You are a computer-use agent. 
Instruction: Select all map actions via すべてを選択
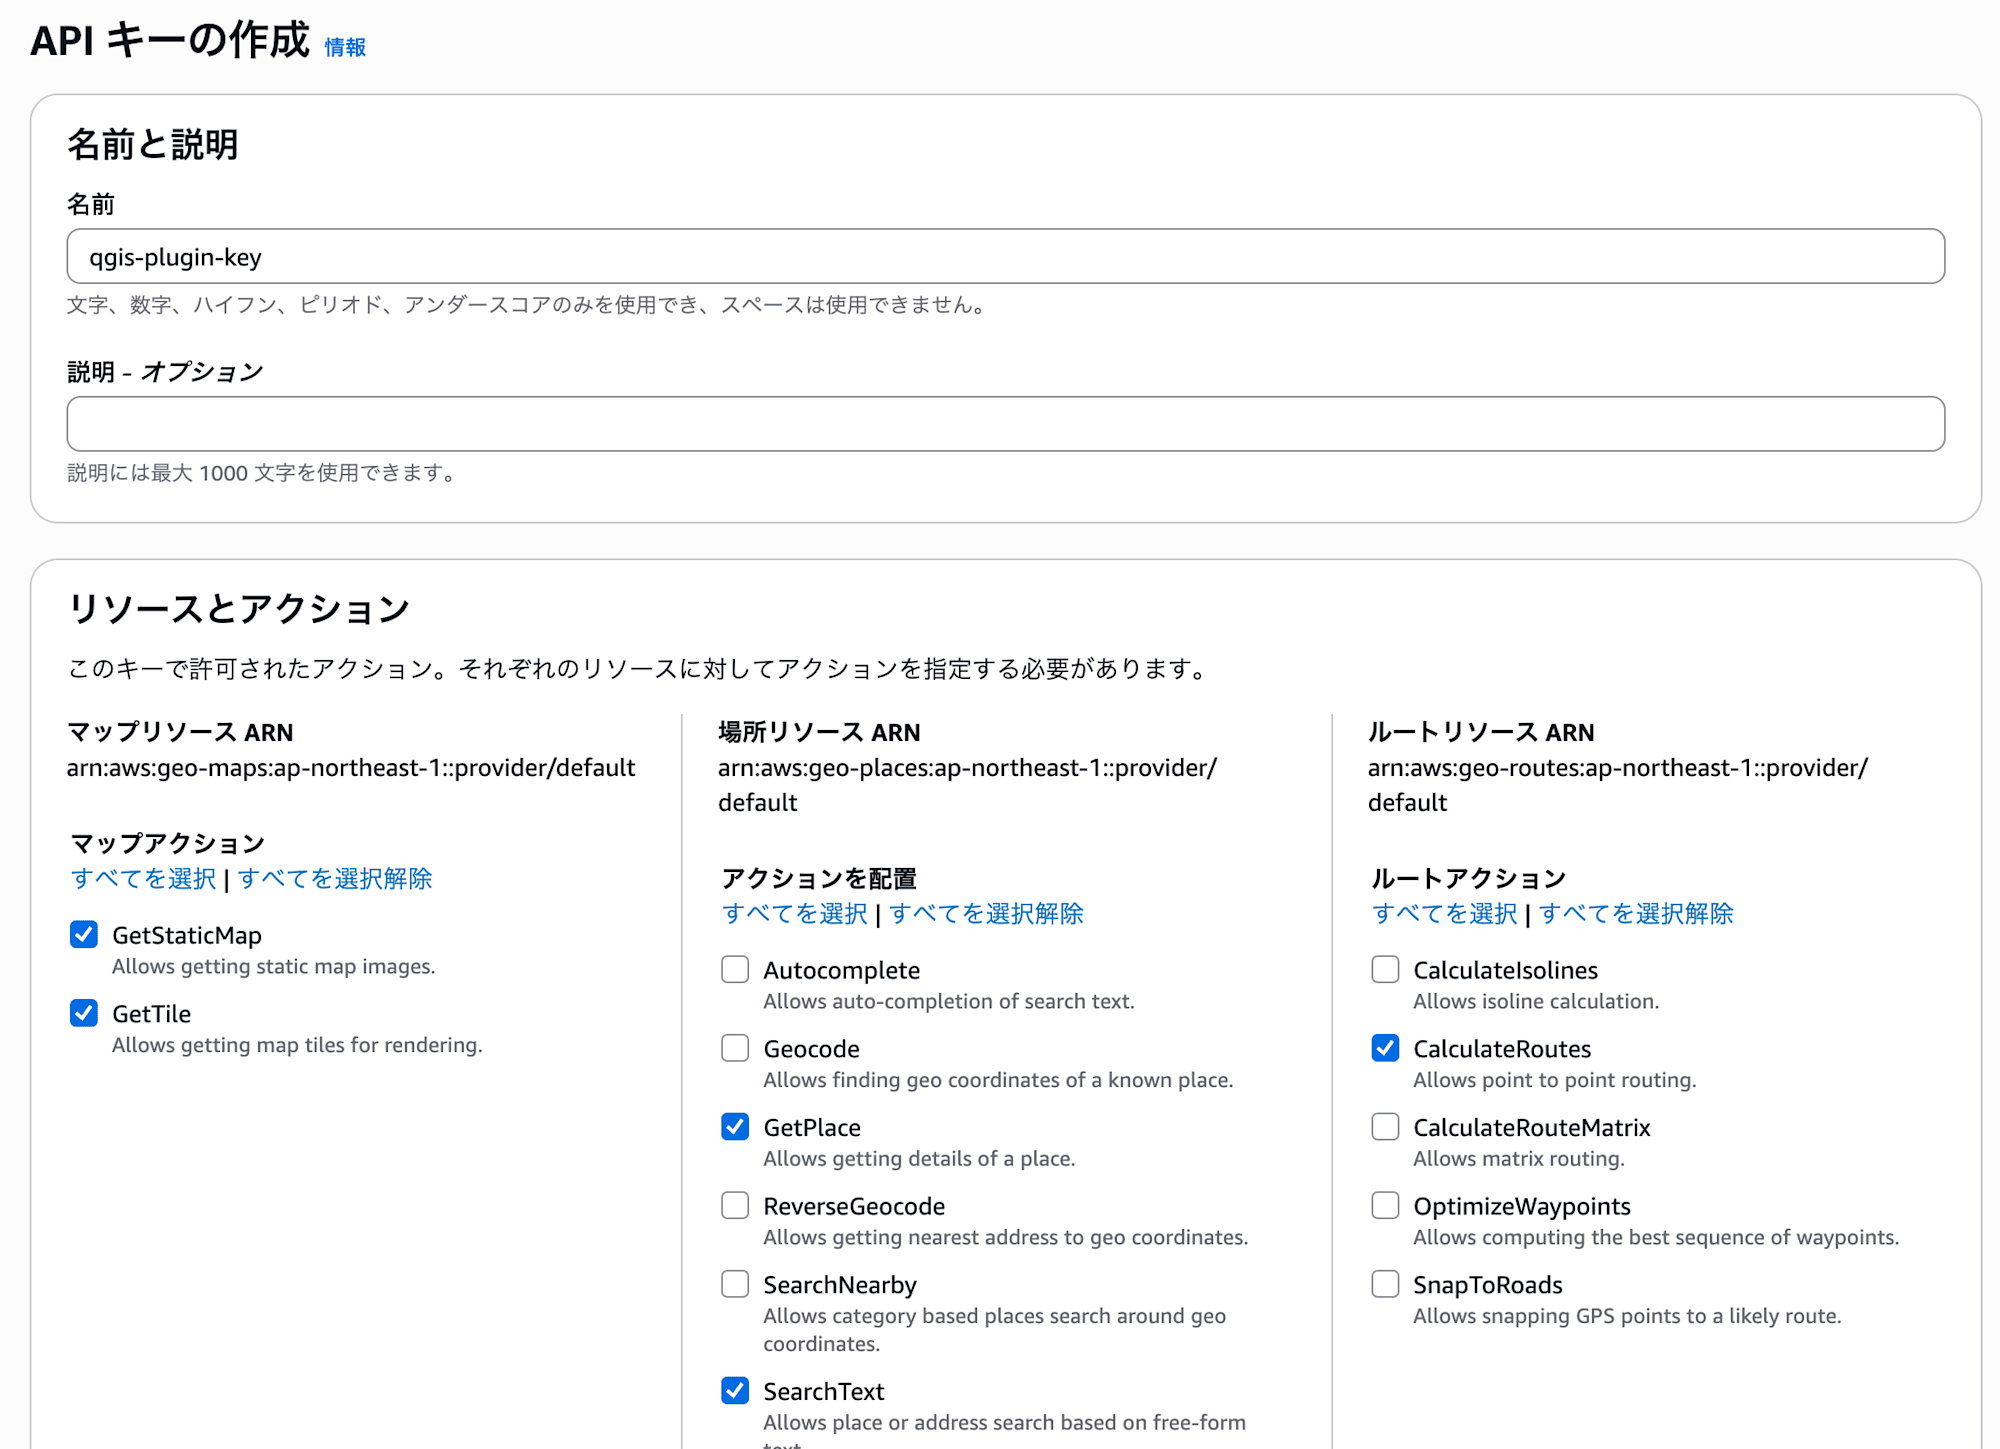[x=143, y=879]
